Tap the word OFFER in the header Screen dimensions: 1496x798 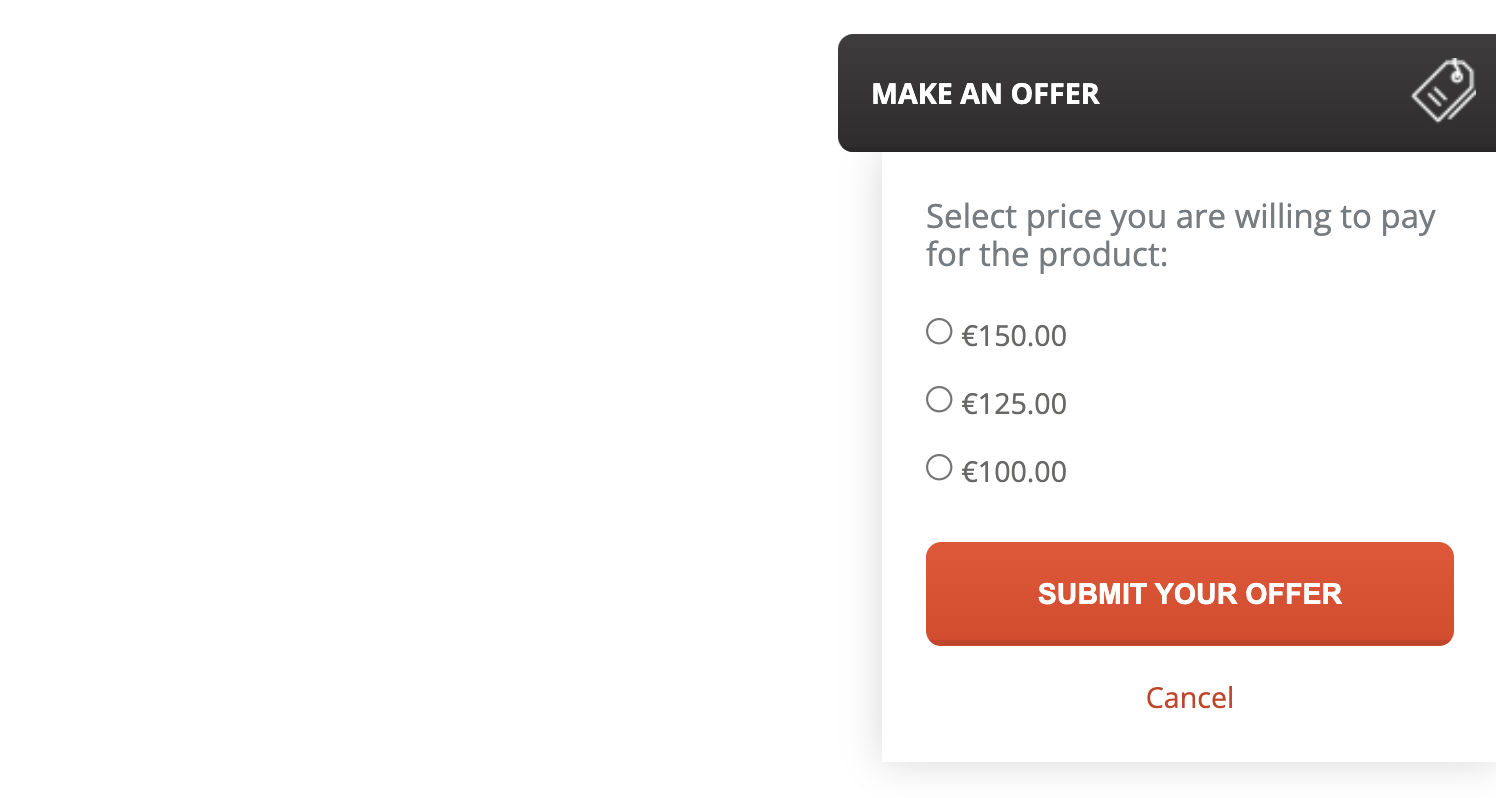[1055, 94]
